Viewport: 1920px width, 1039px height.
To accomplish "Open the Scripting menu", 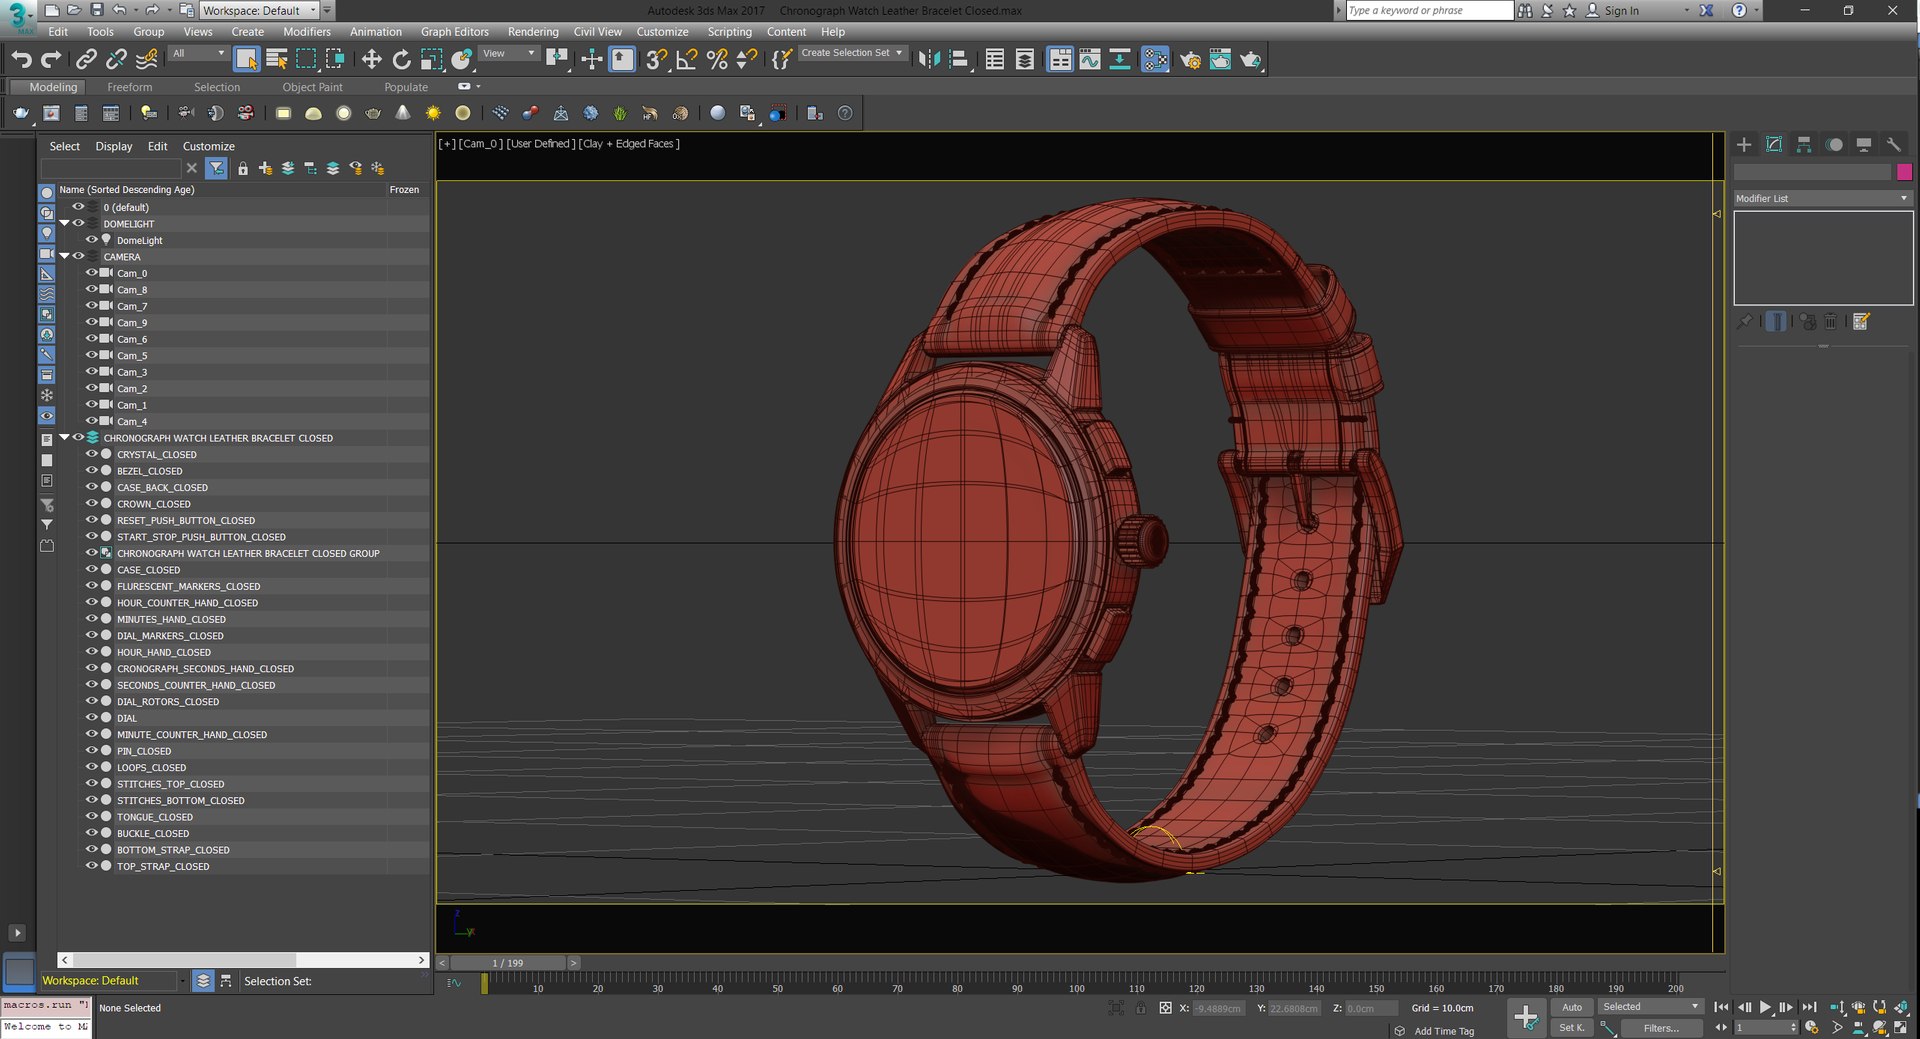I will pos(729,32).
